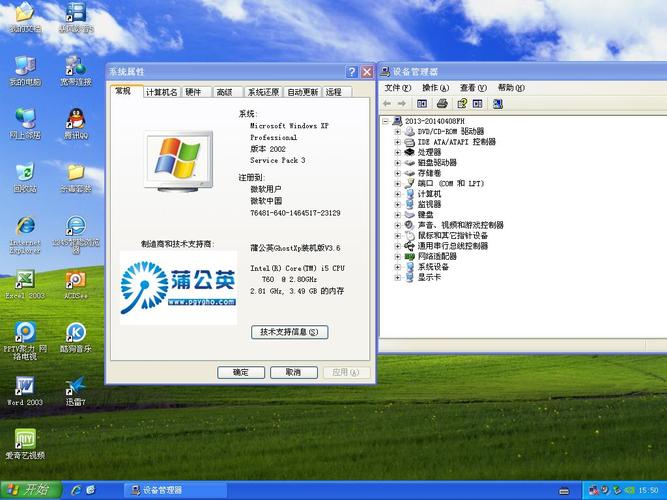
Task: Switch to the 计算机名 tab
Action: [x=161, y=92]
